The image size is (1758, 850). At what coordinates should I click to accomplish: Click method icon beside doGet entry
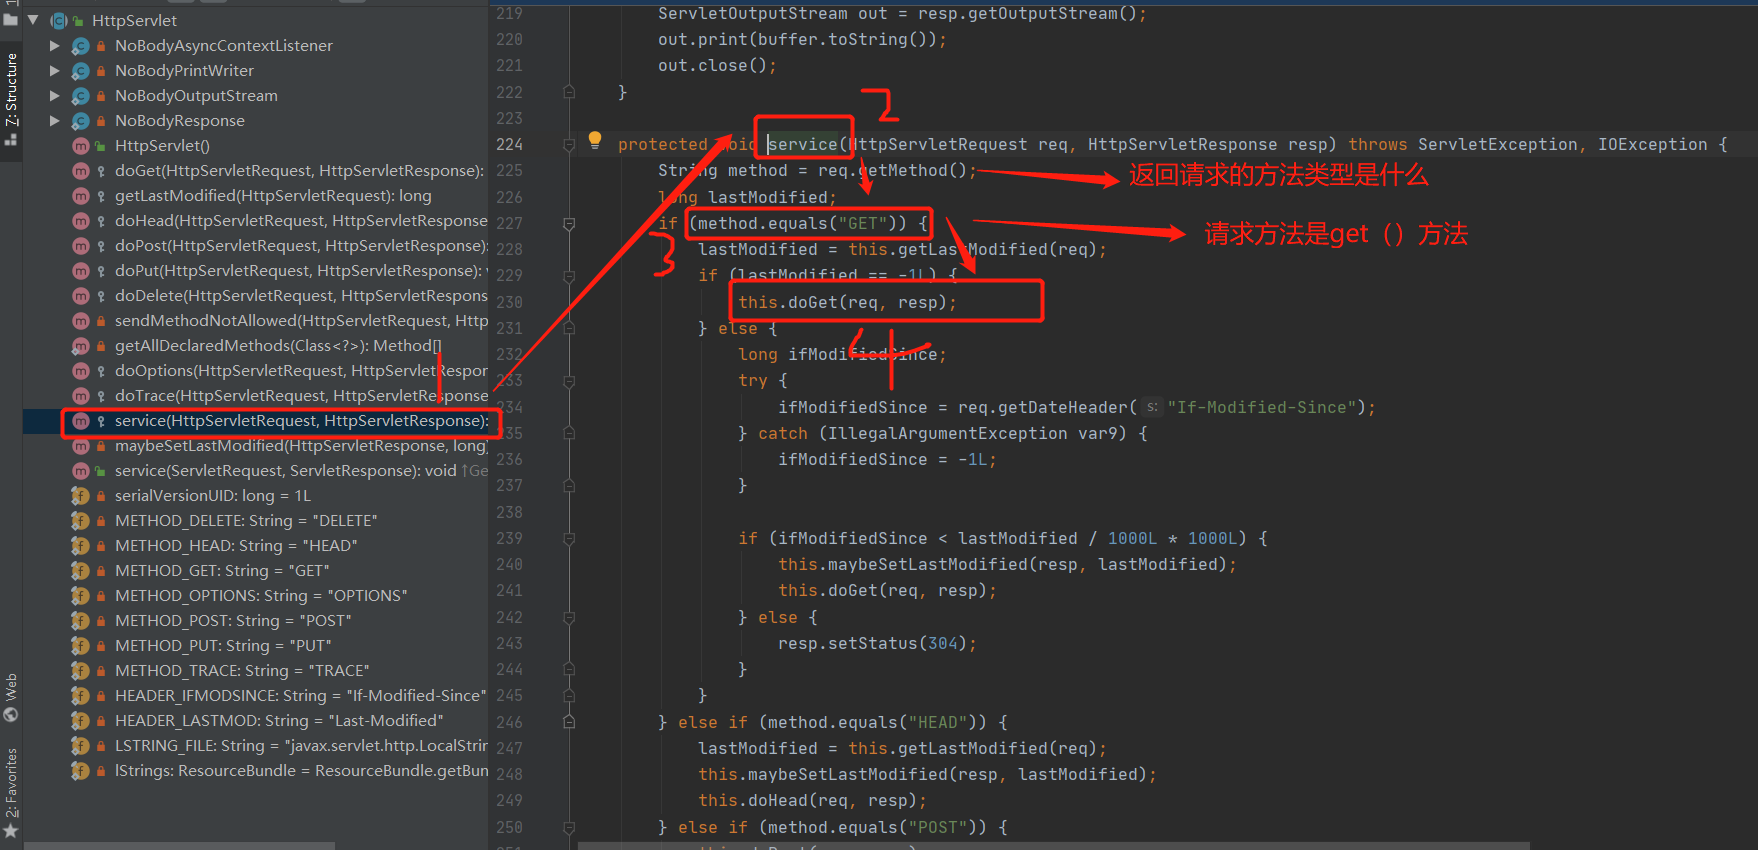click(81, 171)
